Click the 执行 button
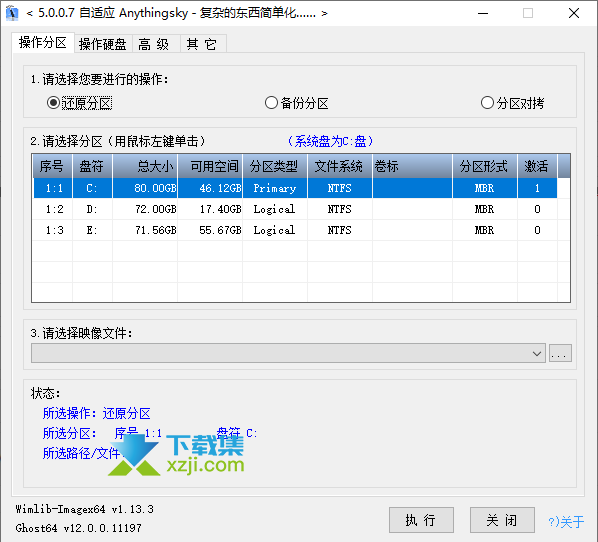The height and width of the screenshot is (542, 598). coord(421,520)
